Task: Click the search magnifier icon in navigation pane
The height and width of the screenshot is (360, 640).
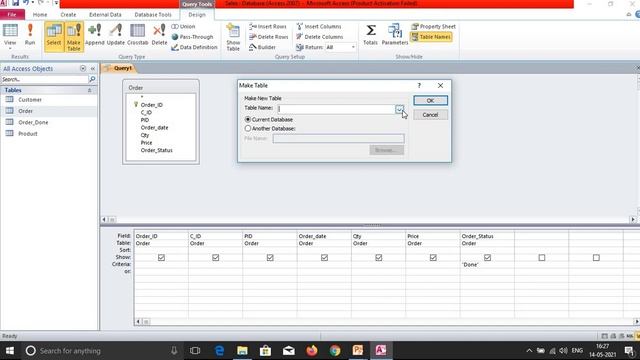Action: [93, 79]
